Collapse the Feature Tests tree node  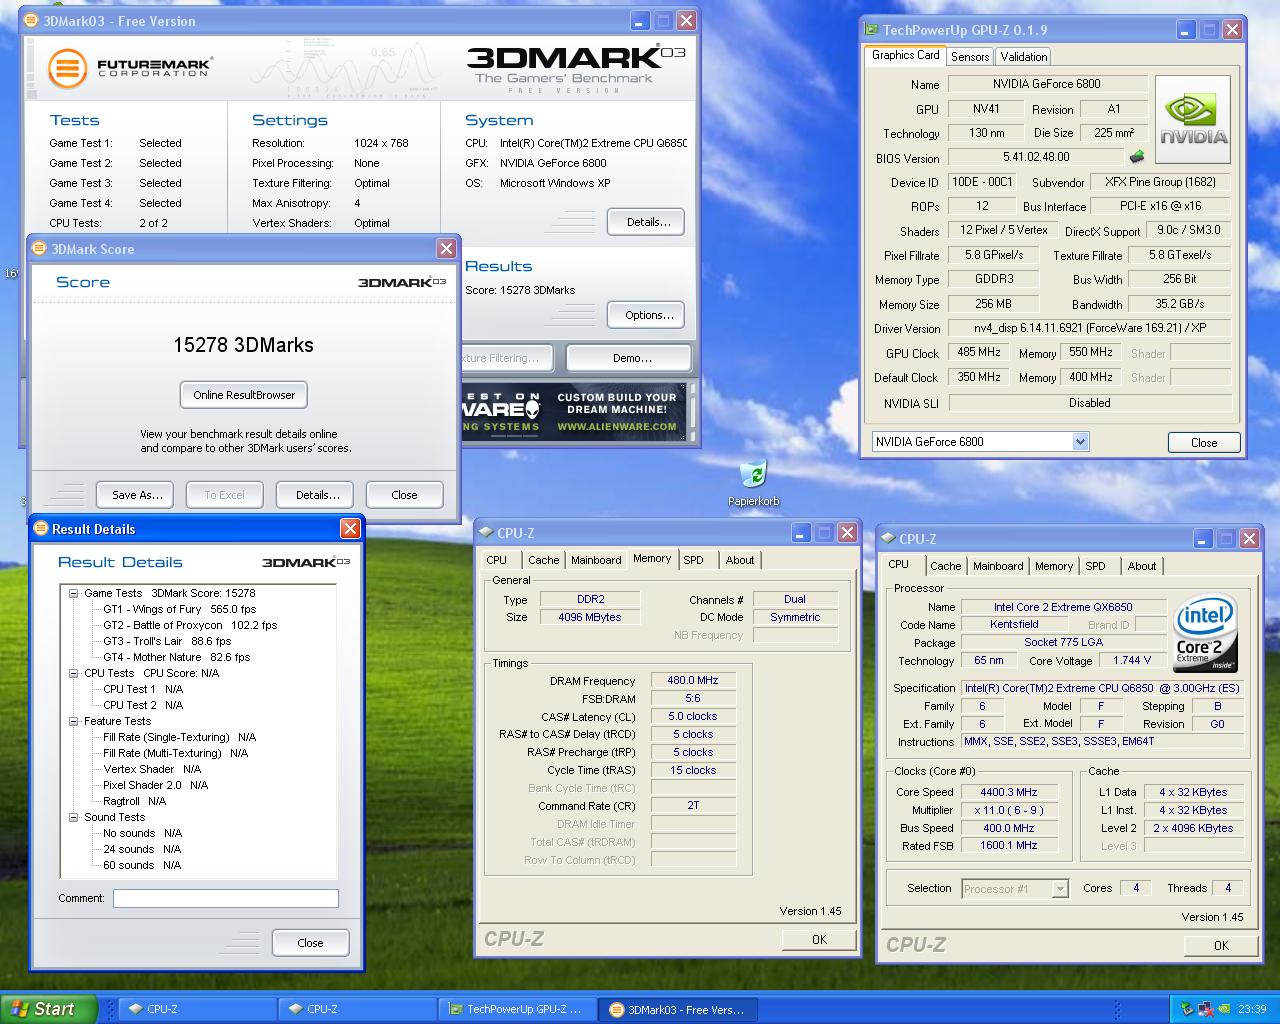pos(73,721)
